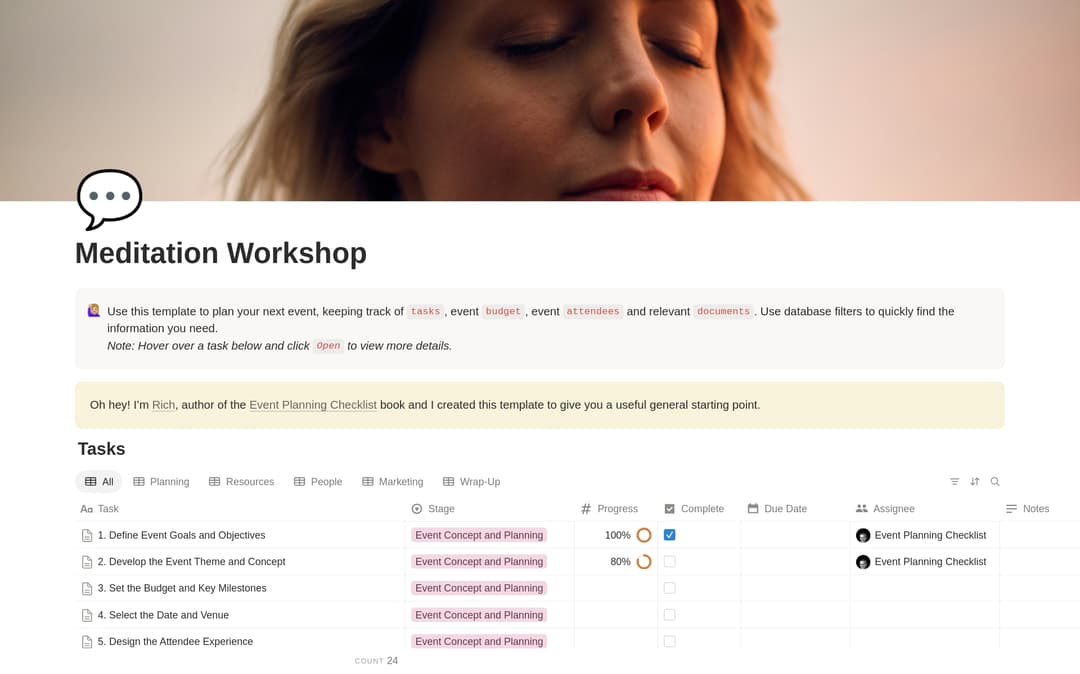Screen dimensions: 1080x674
Task: Click assignee avatar in Define Event Goals row
Action: [863, 536]
